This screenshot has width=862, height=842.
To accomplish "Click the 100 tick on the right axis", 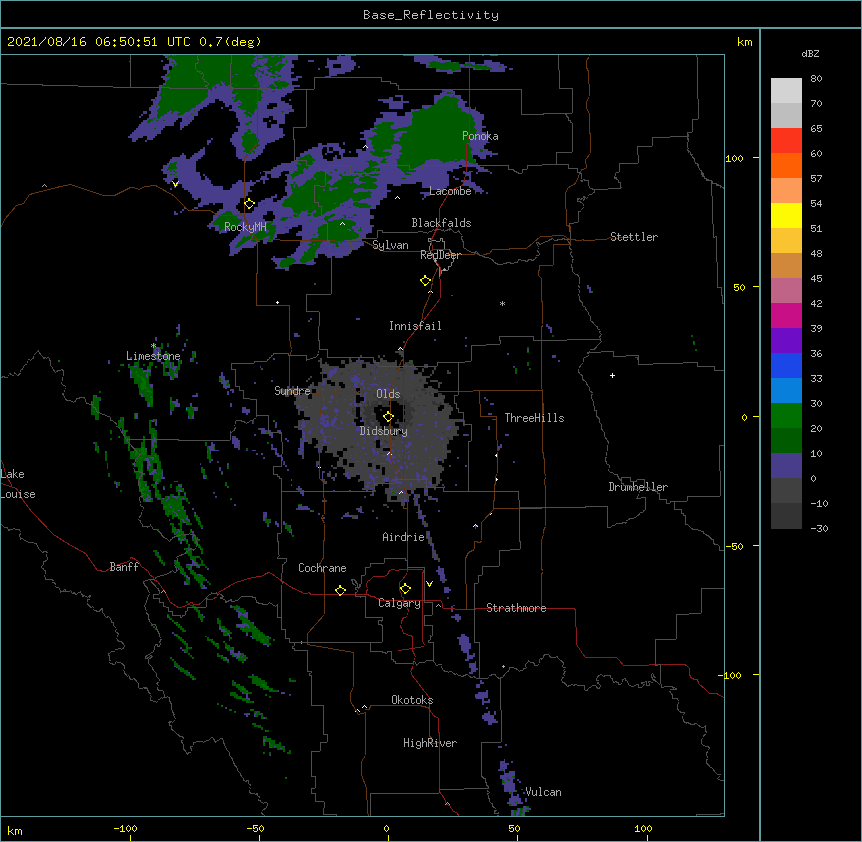I will click(x=734, y=158).
